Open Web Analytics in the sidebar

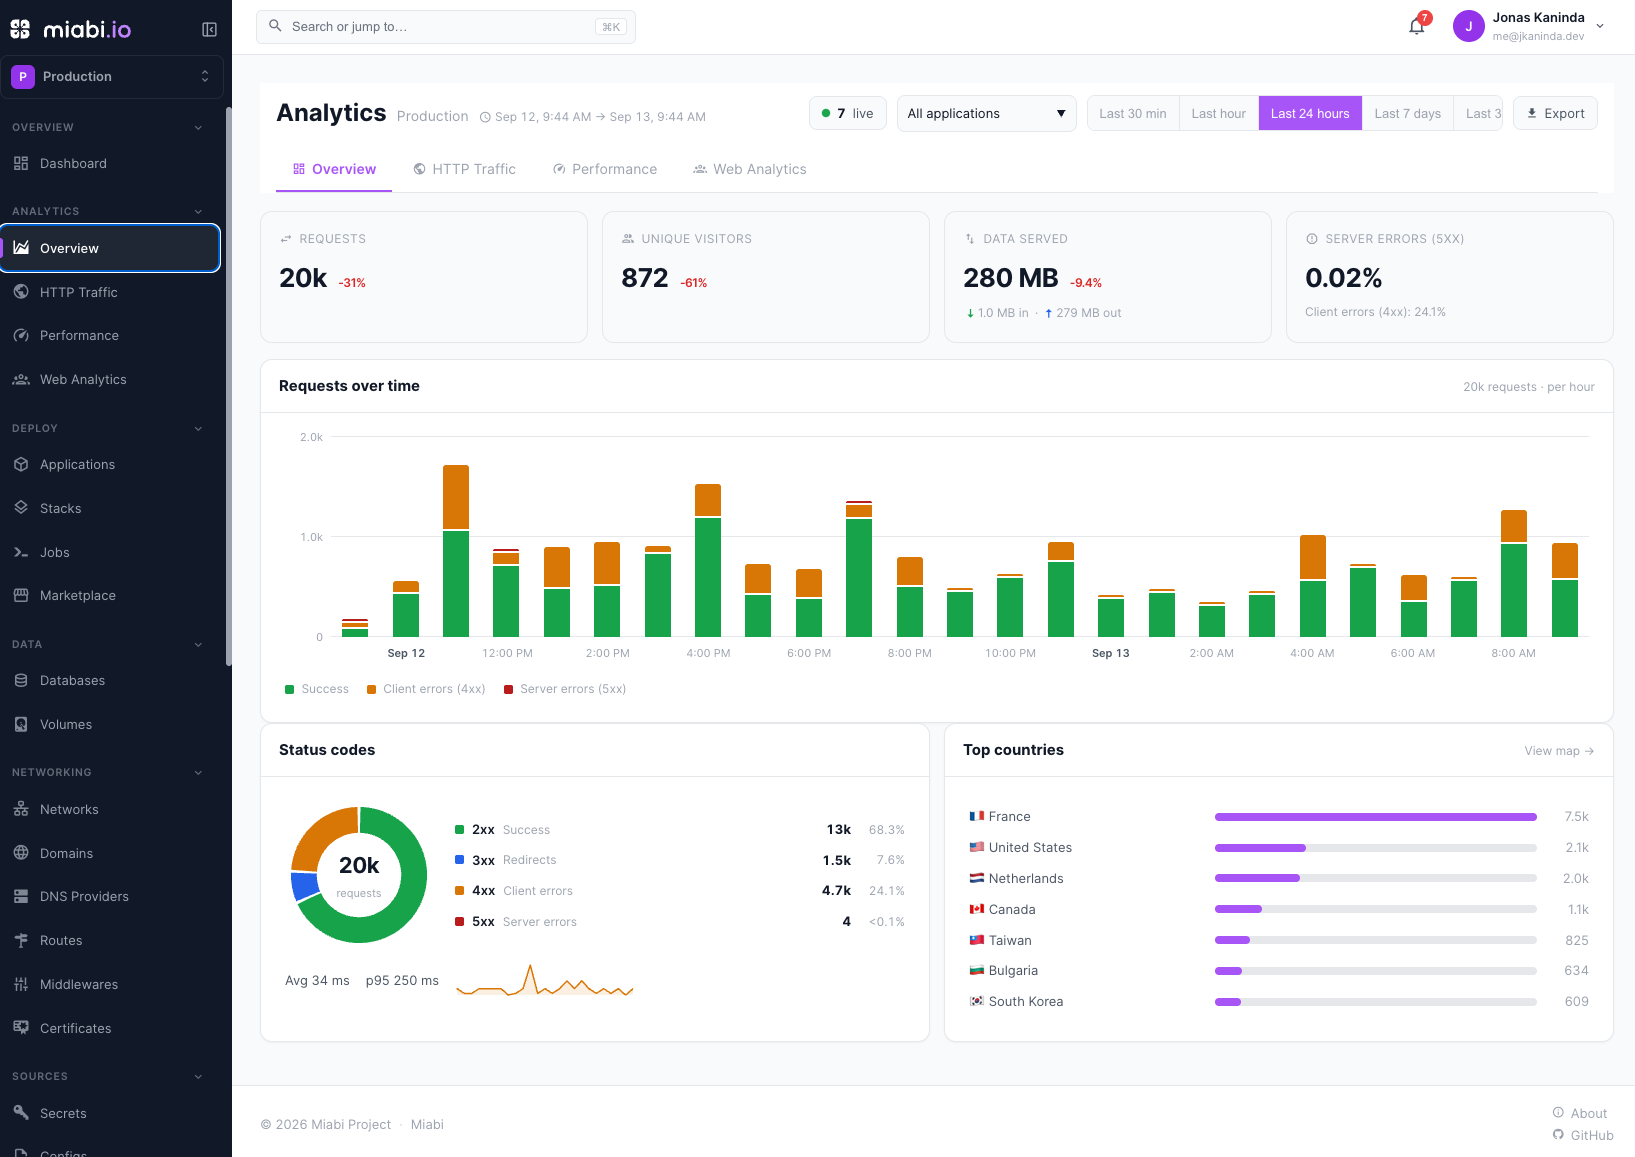pyautogui.click(x=110, y=379)
